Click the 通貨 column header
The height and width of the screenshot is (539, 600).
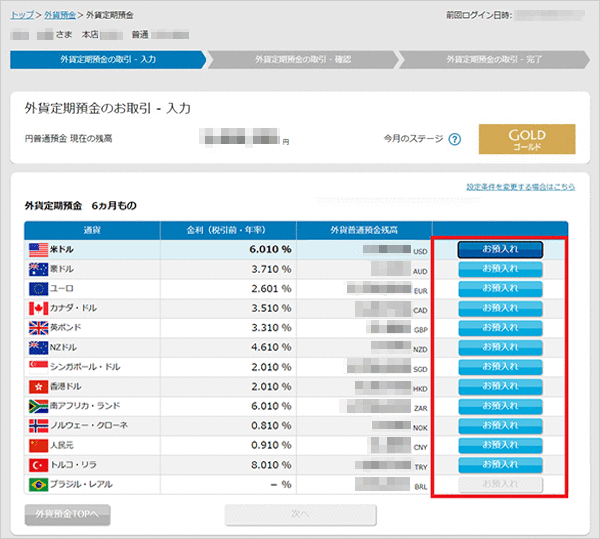(x=92, y=230)
